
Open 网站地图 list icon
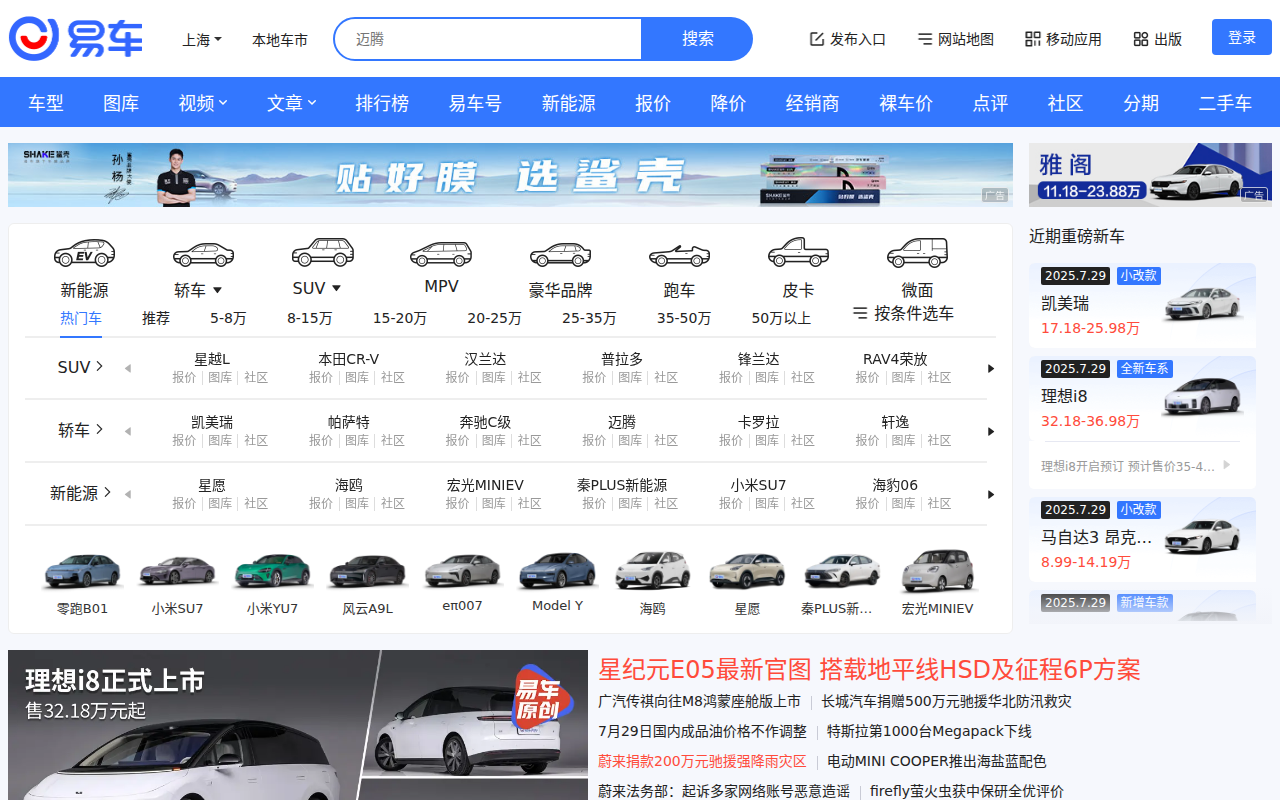pos(925,39)
